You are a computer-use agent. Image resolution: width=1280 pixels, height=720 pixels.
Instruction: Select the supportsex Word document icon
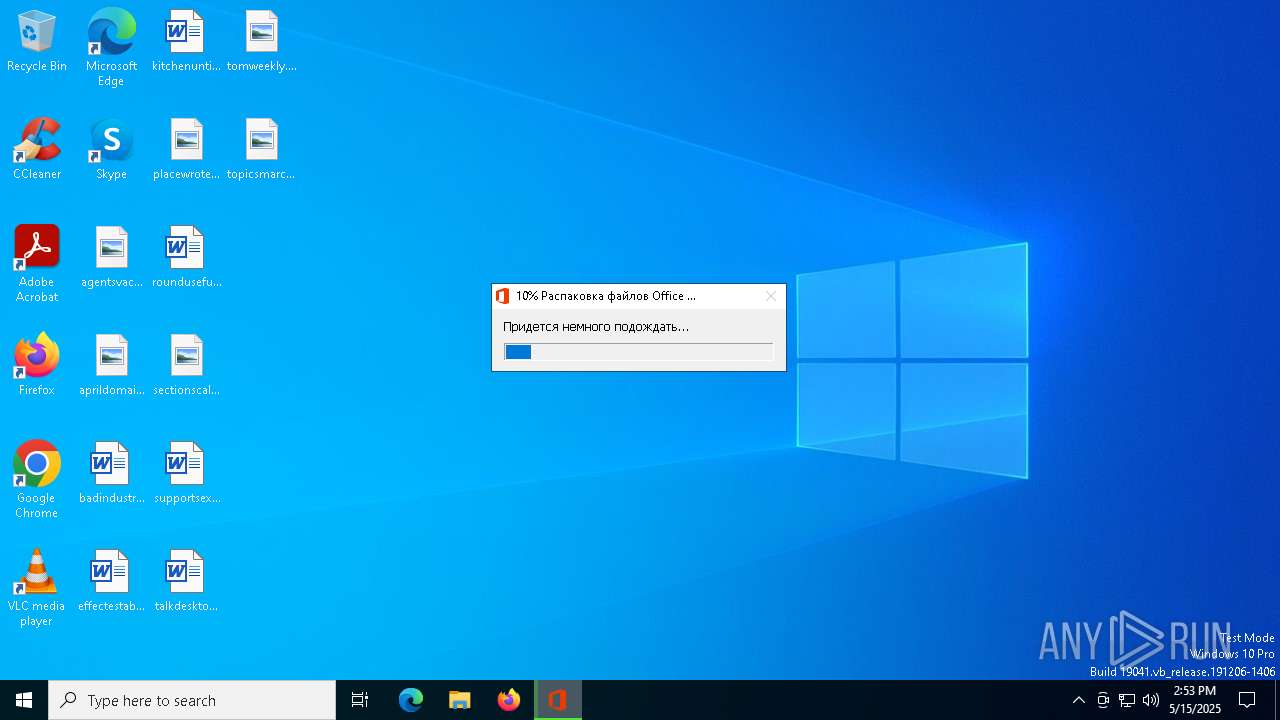tap(186, 474)
